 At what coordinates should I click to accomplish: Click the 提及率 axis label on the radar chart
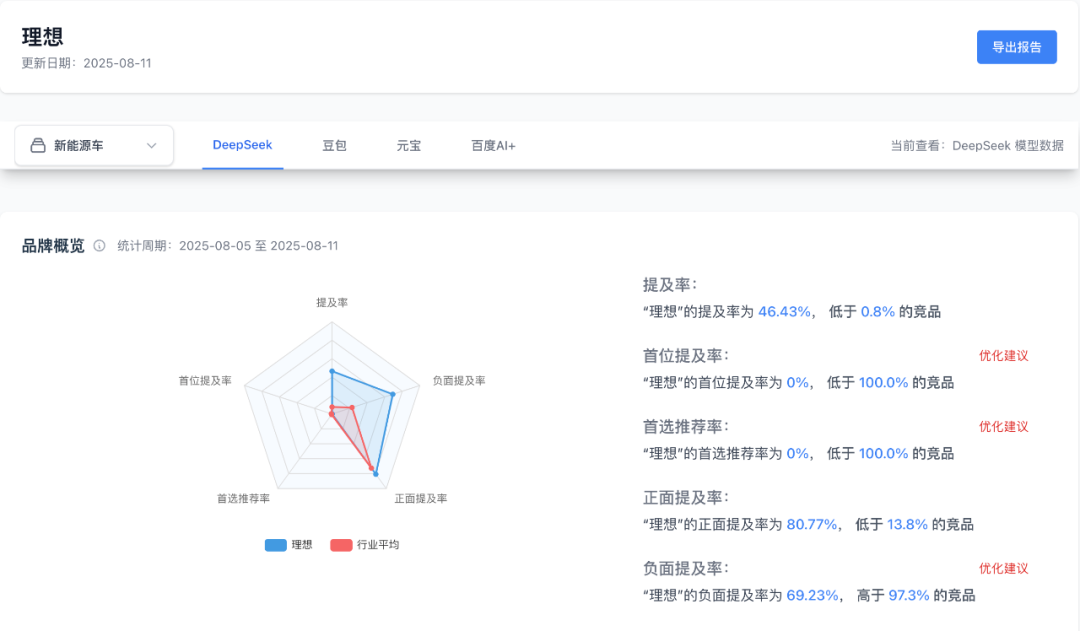click(x=332, y=302)
